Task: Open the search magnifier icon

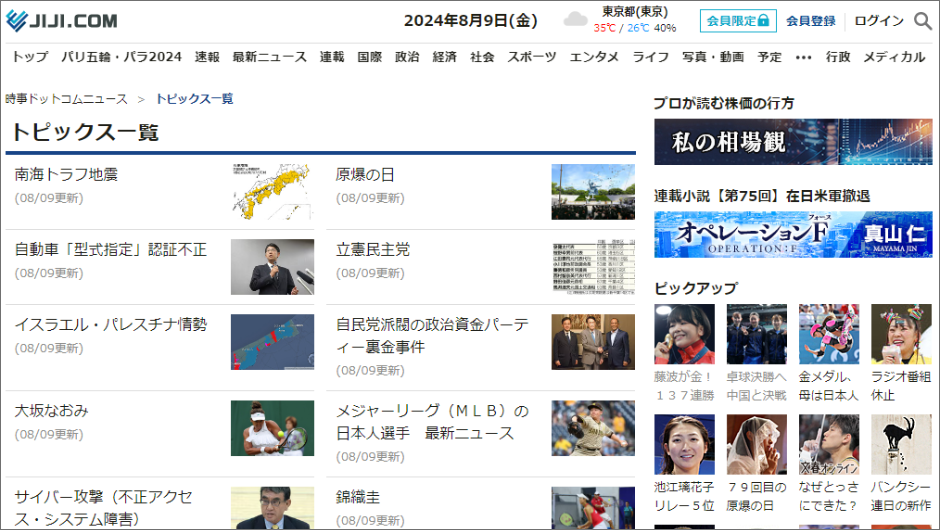Action: coord(922,21)
